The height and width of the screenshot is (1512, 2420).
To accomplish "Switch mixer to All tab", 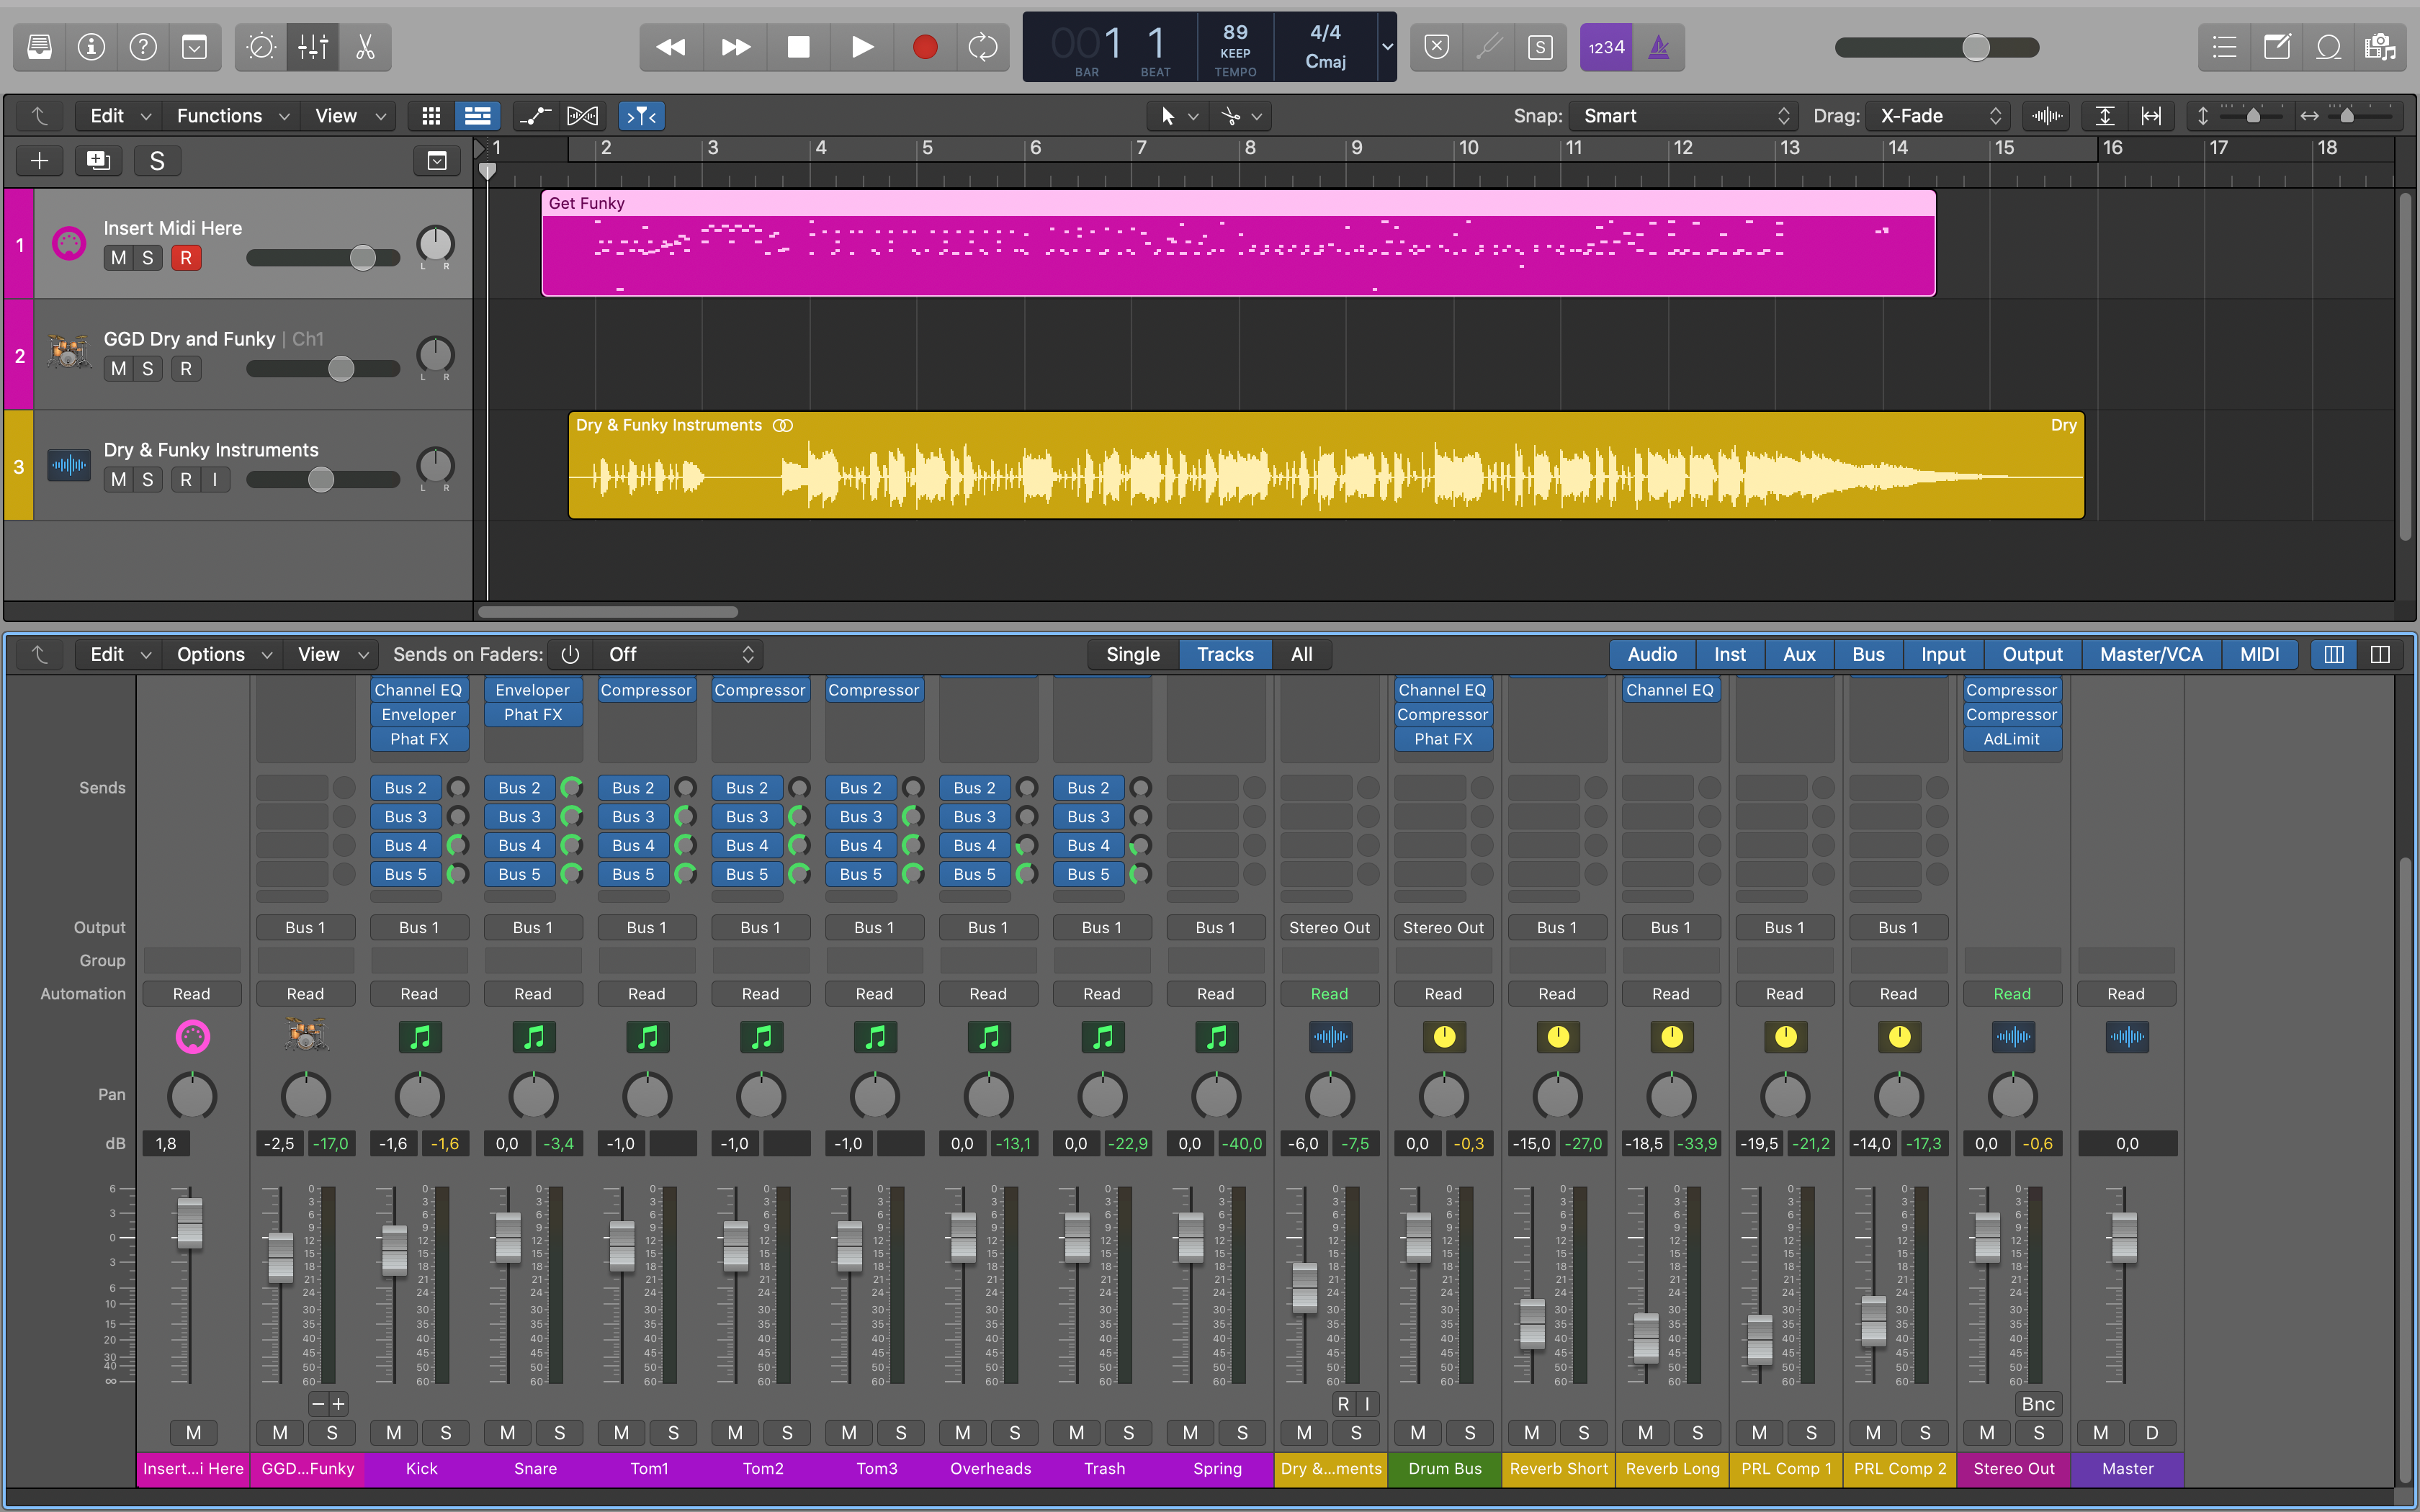I will 1301,654.
